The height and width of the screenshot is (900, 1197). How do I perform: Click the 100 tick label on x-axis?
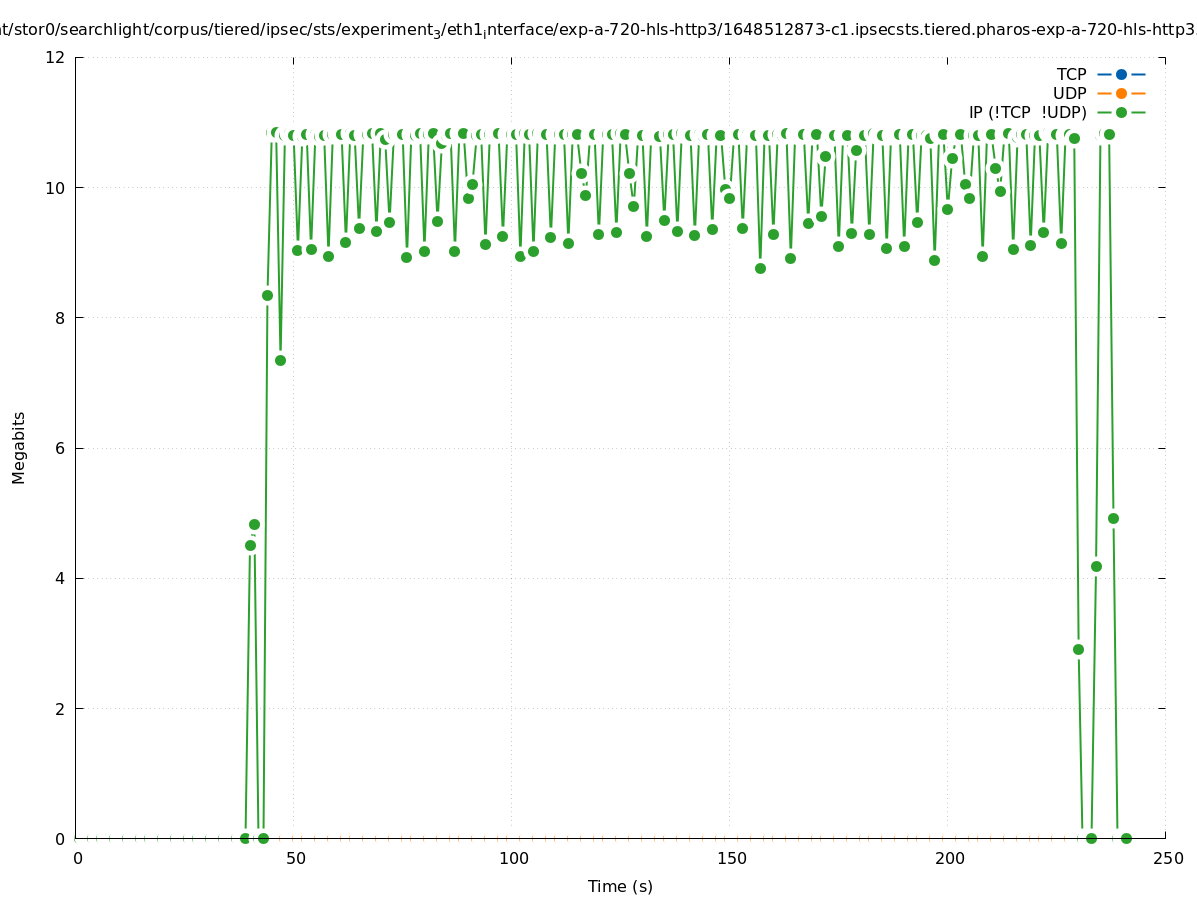(513, 858)
